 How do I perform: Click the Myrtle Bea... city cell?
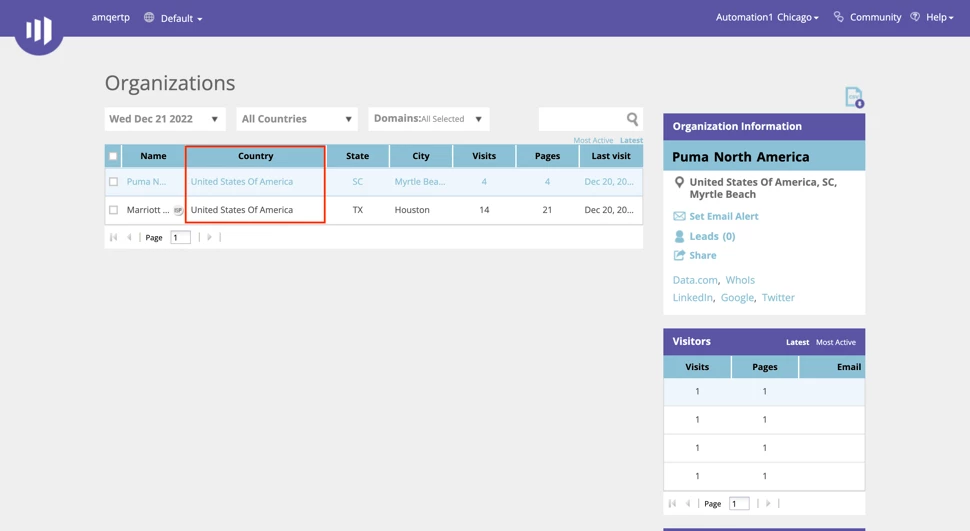[419, 181]
